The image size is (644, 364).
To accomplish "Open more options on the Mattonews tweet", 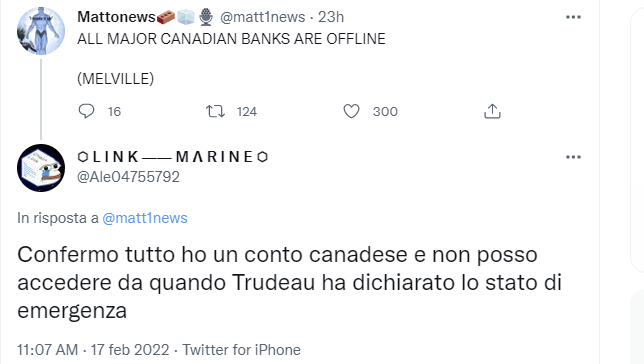I will pos(573,17).
